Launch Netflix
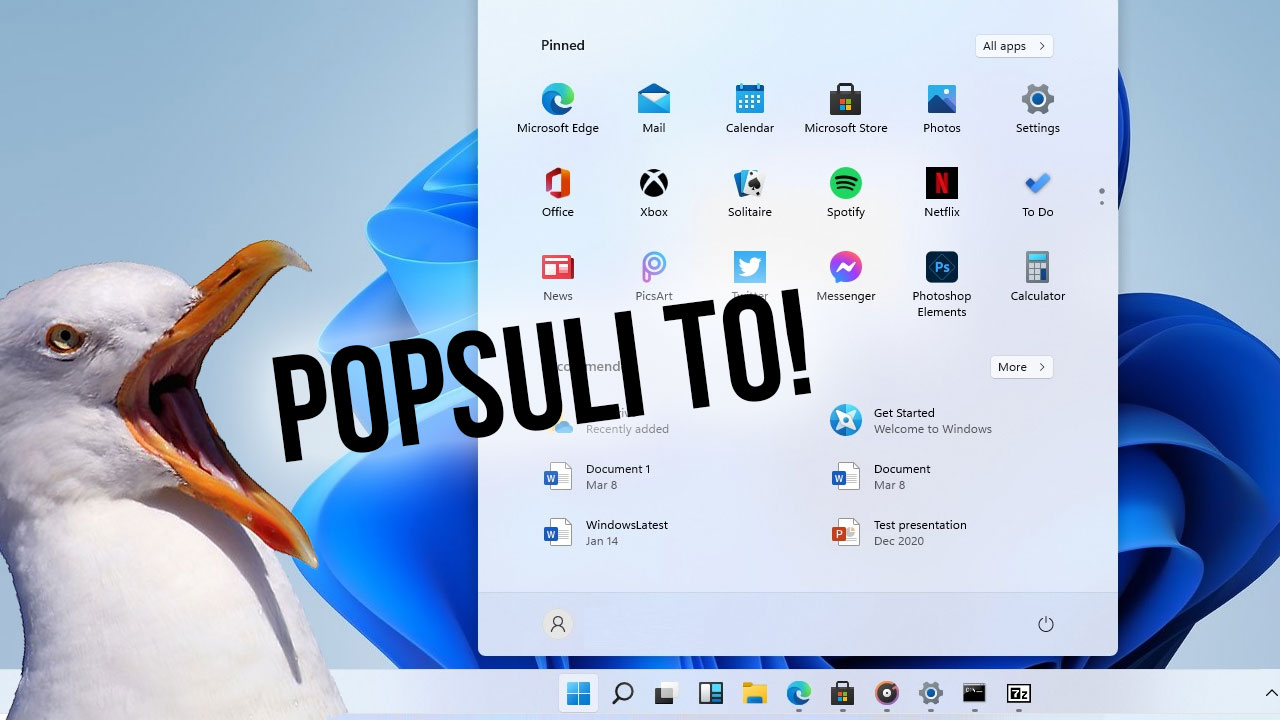This screenshot has height=720, width=1280. [x=942, y=193]
